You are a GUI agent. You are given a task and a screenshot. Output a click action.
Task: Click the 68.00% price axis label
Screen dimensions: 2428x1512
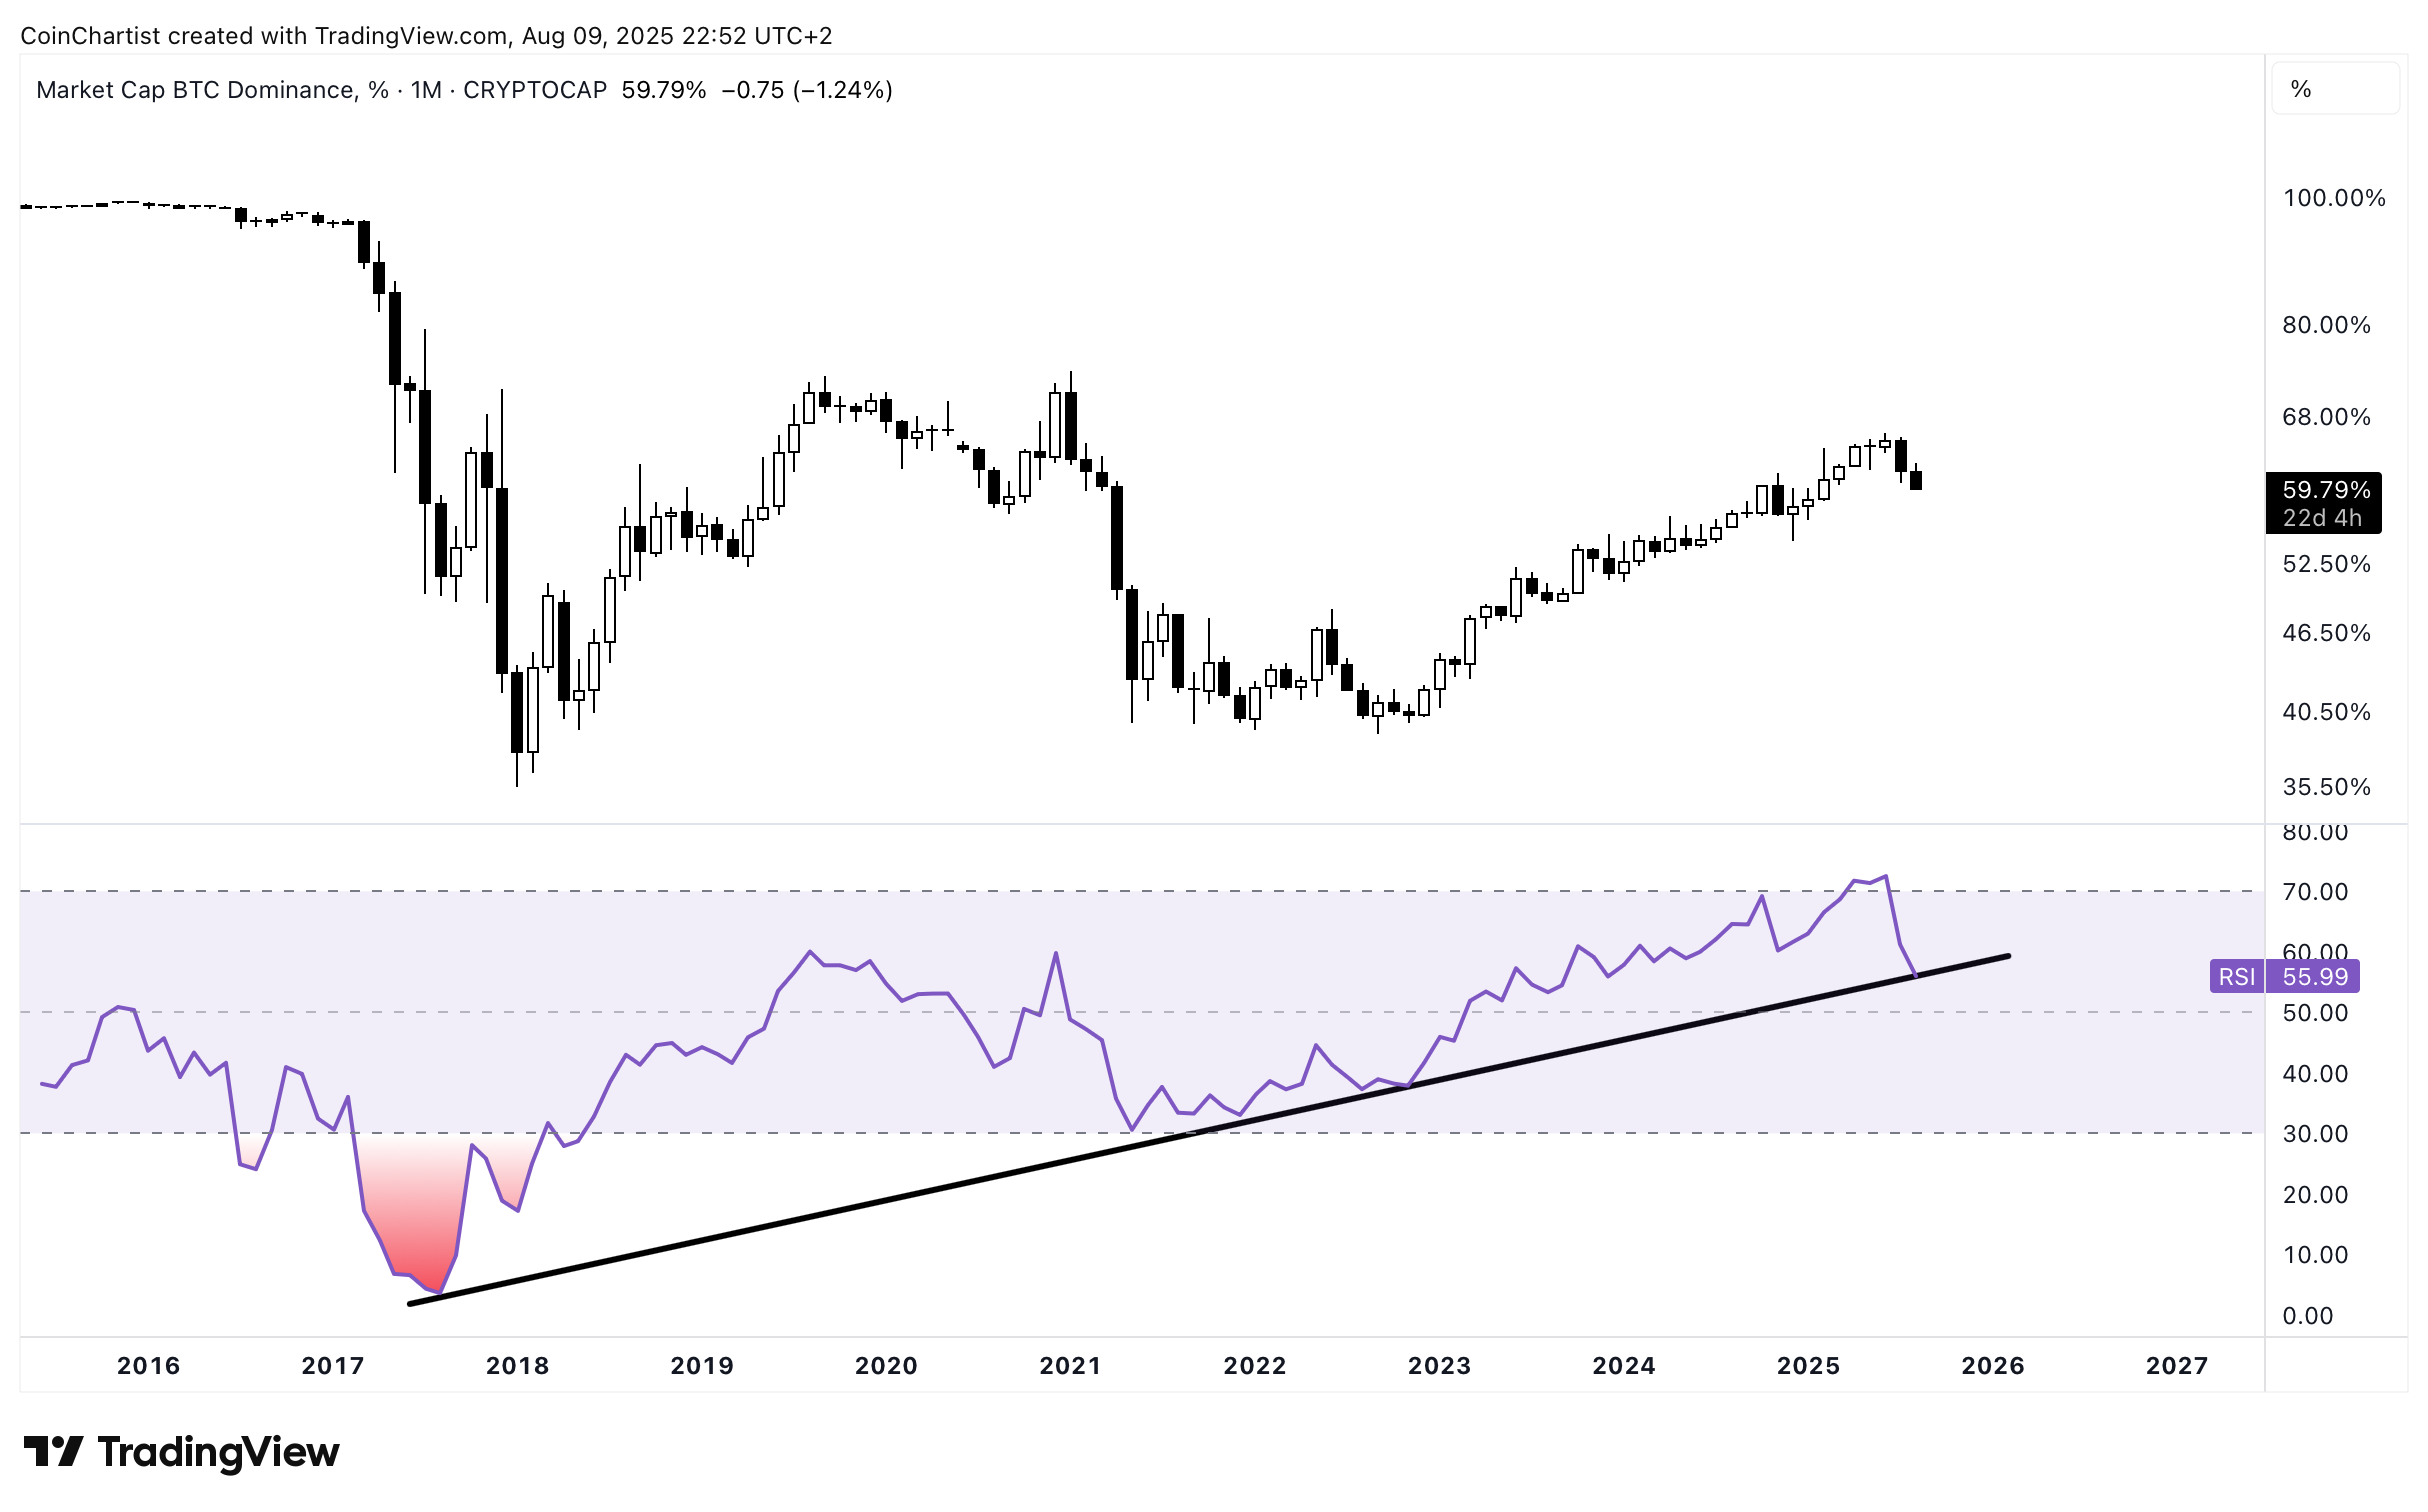click(x=2326, y=417)
